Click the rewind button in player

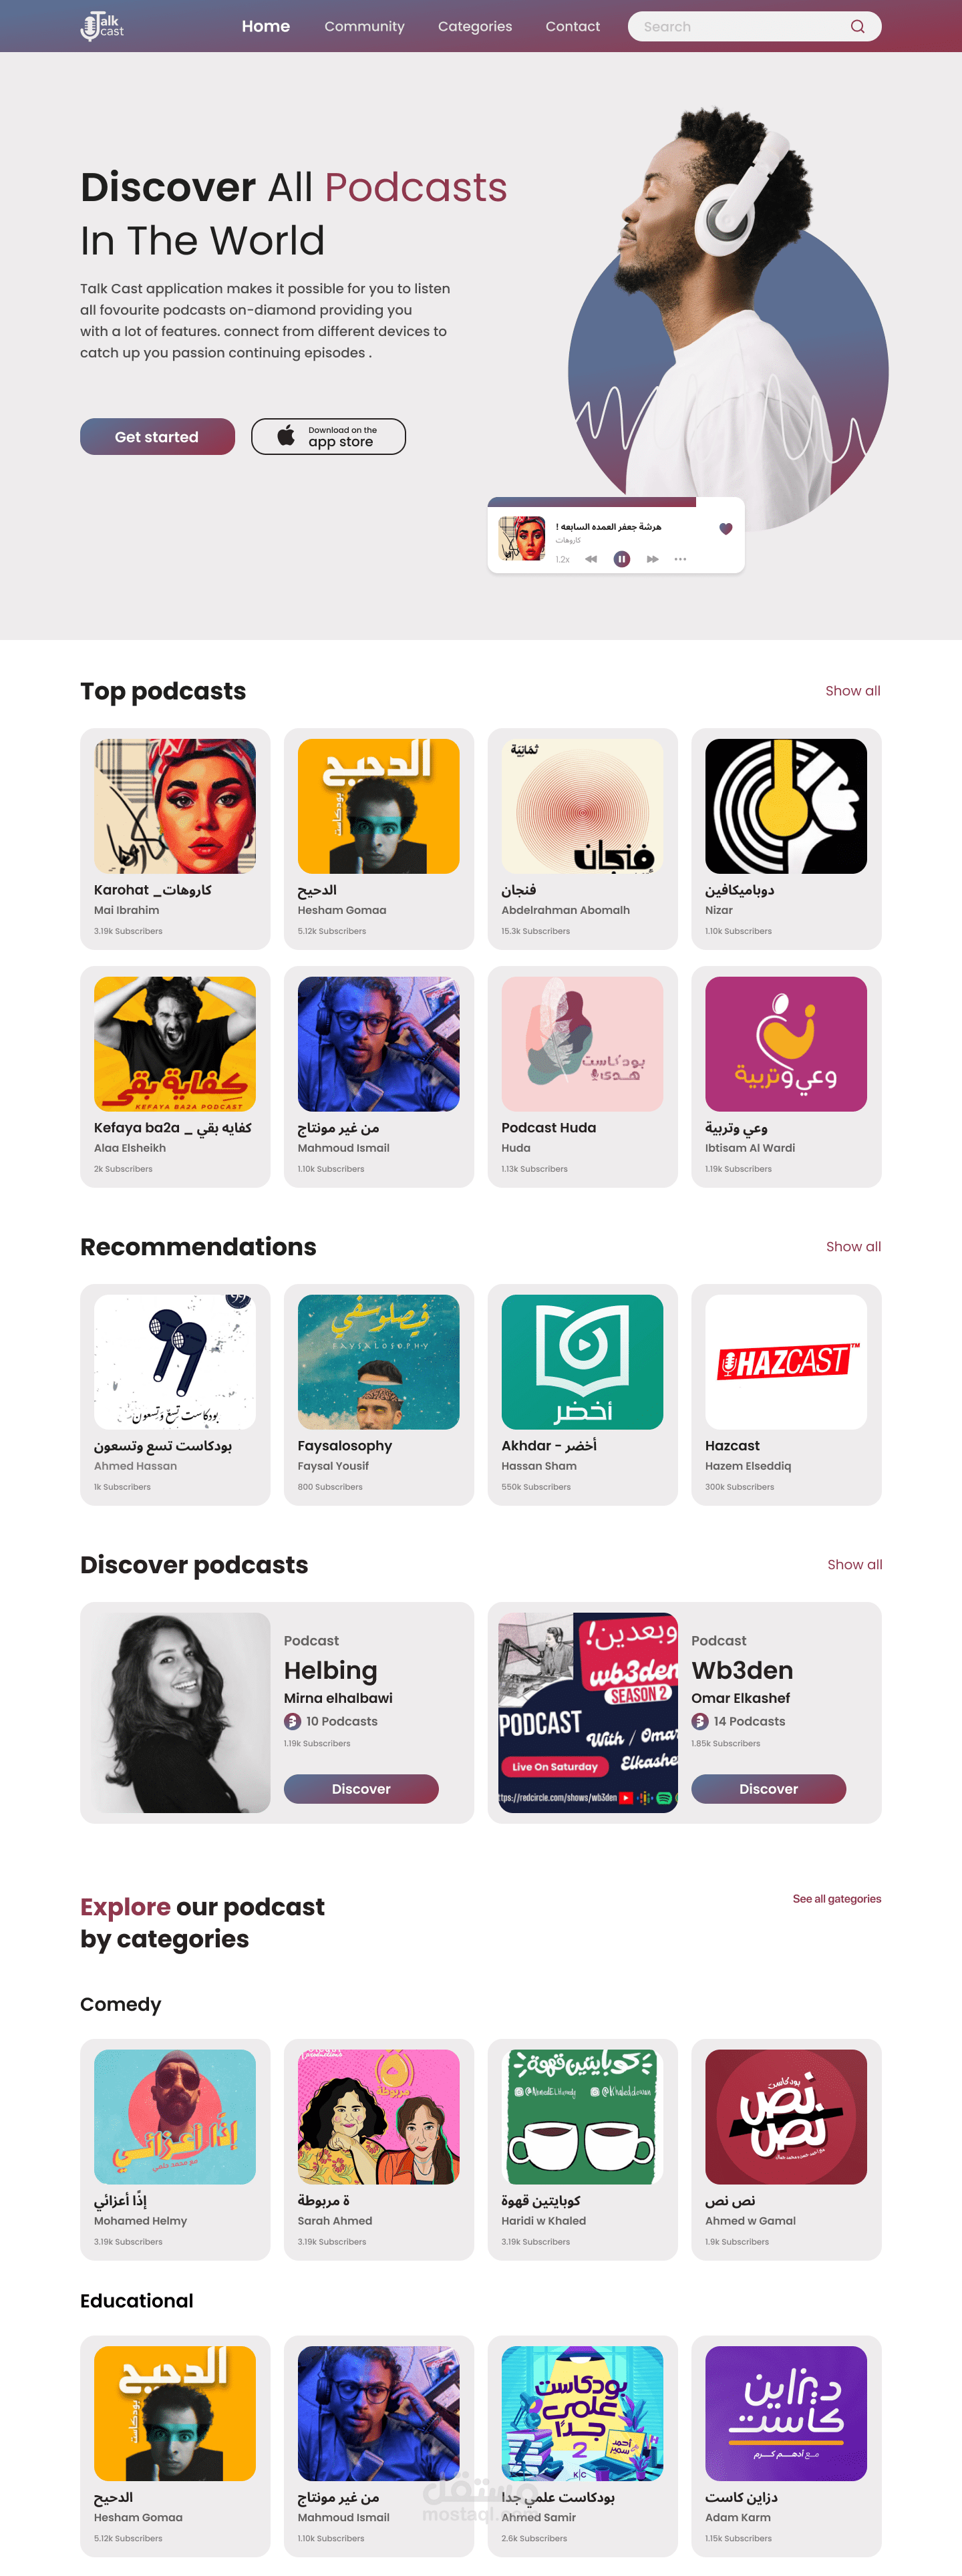[x=591, y=559]
